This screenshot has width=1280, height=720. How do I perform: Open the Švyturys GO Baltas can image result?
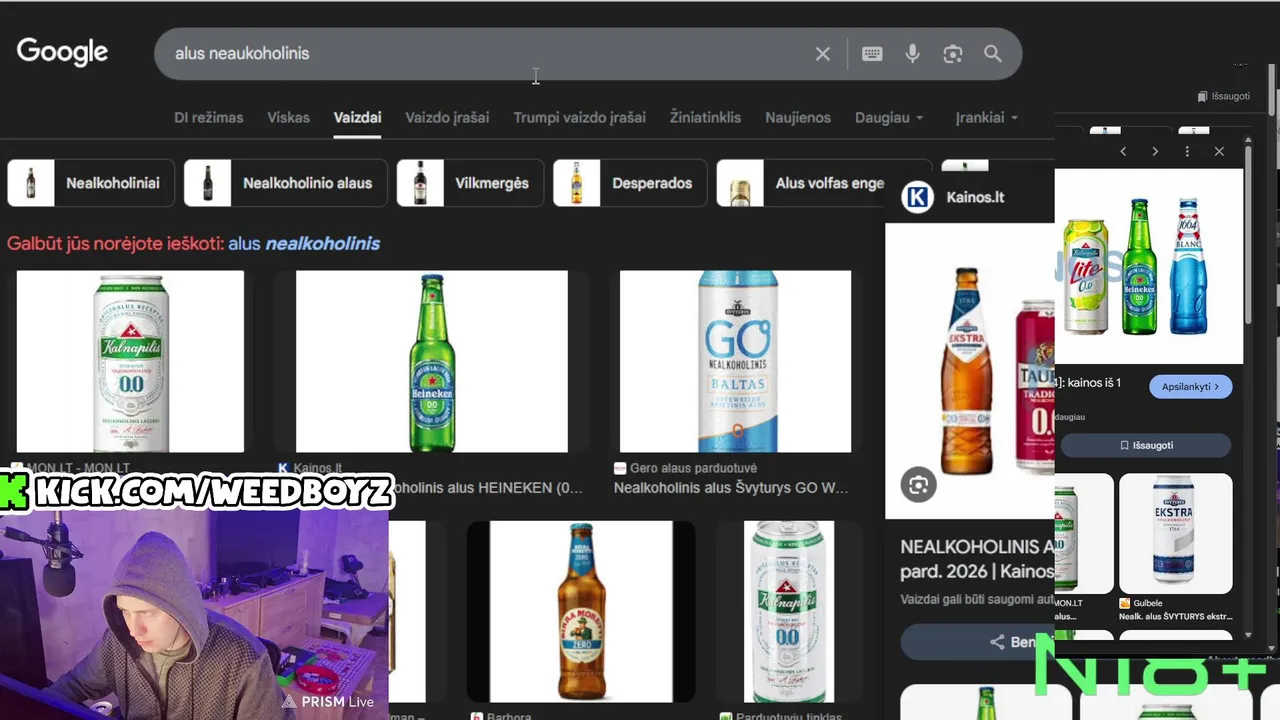[x=735, y=361]
